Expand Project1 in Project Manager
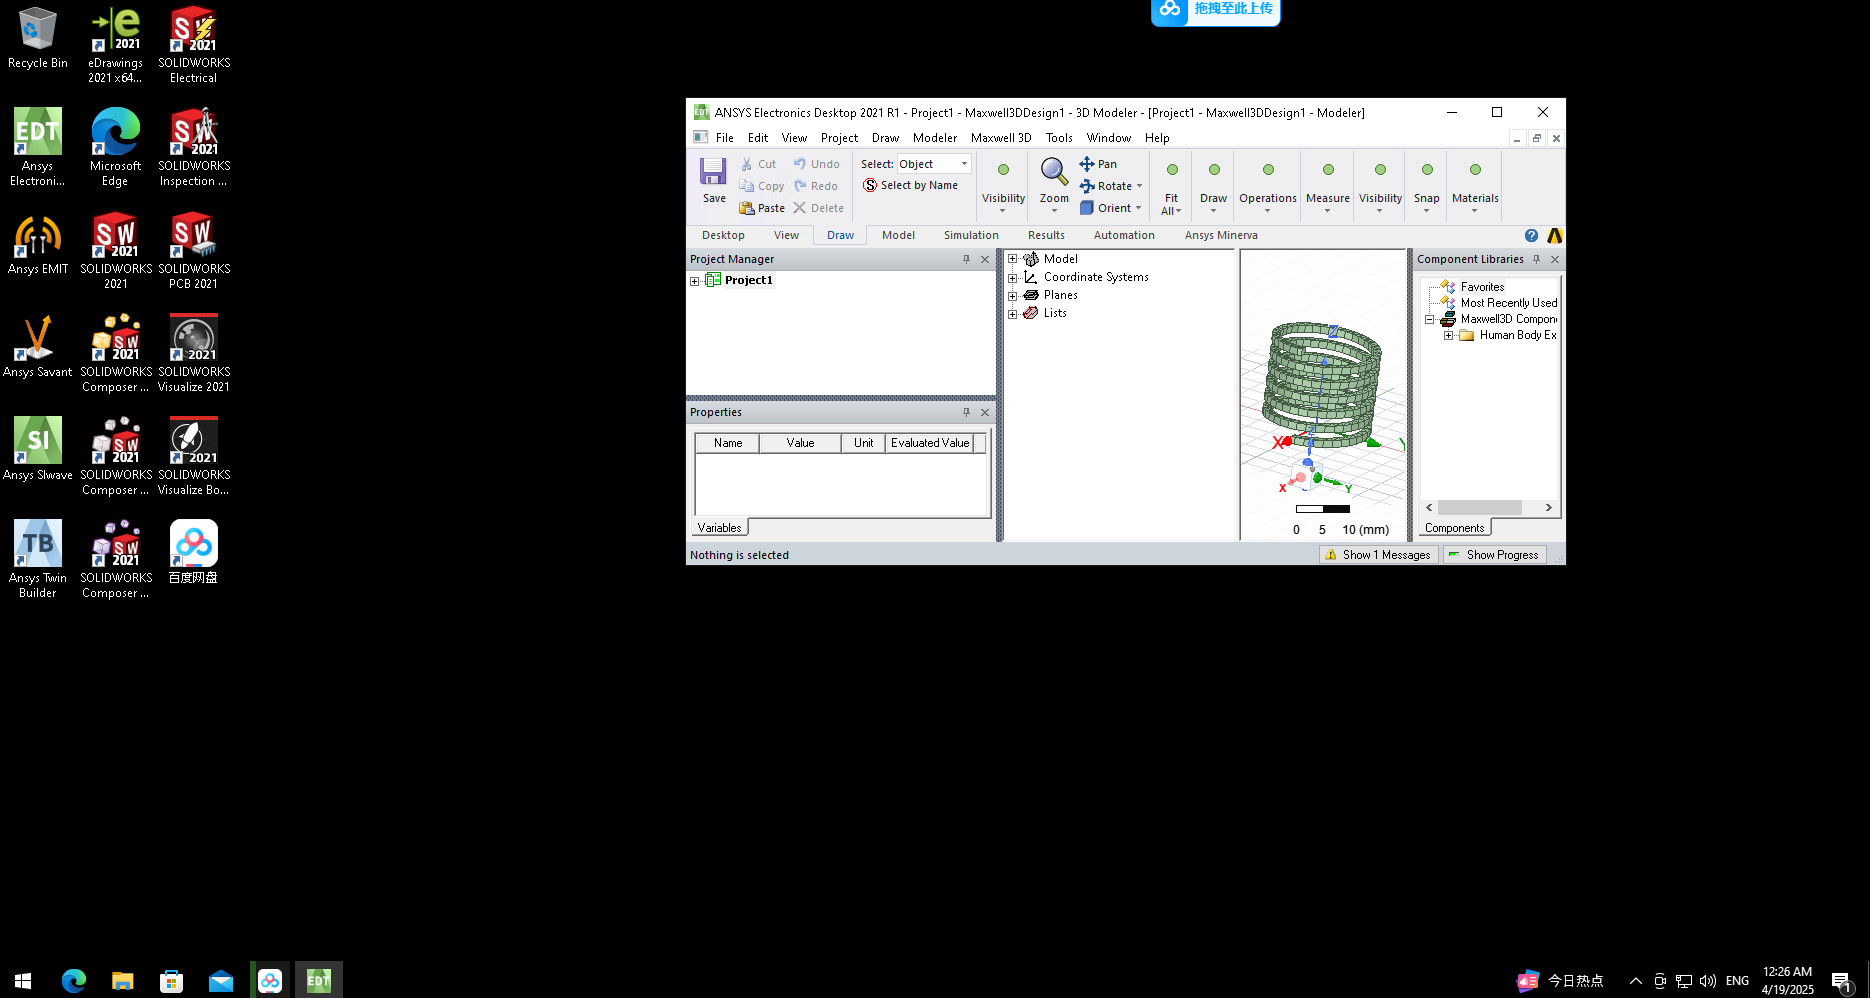Viewport: 1870px width, 998px height. pyautogui.click(x=695, y=281)
